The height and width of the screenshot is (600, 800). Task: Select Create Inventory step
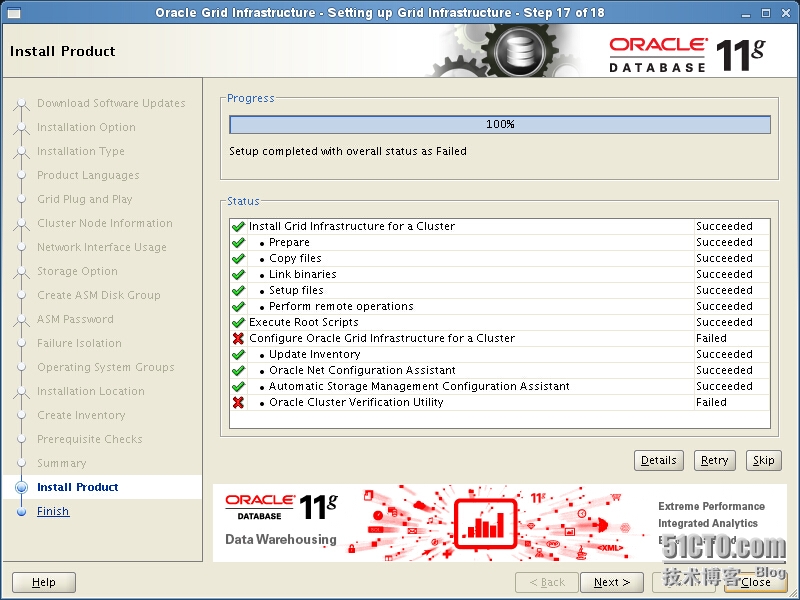81,415
